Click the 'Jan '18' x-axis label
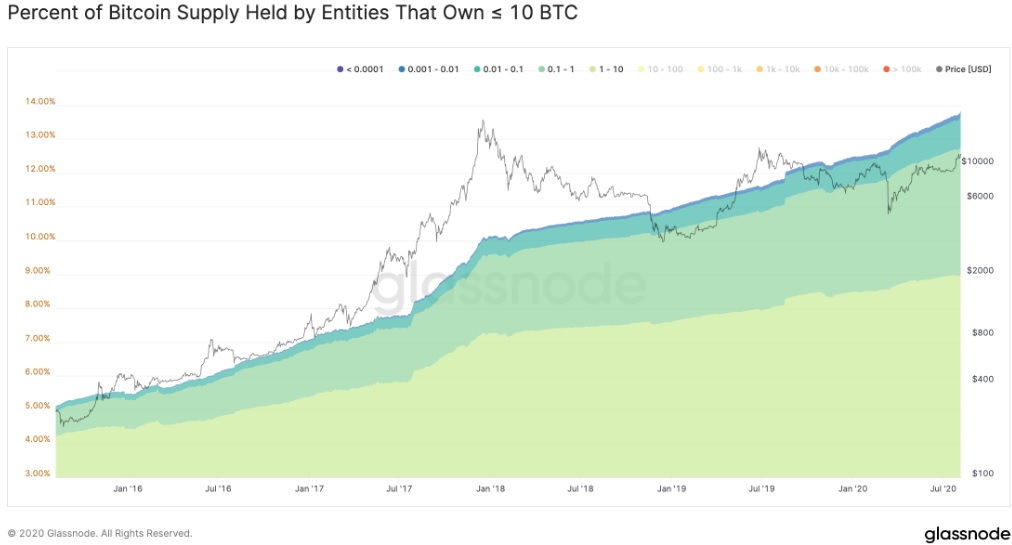Screen dimensions: 1012x545 coord(489,489)
